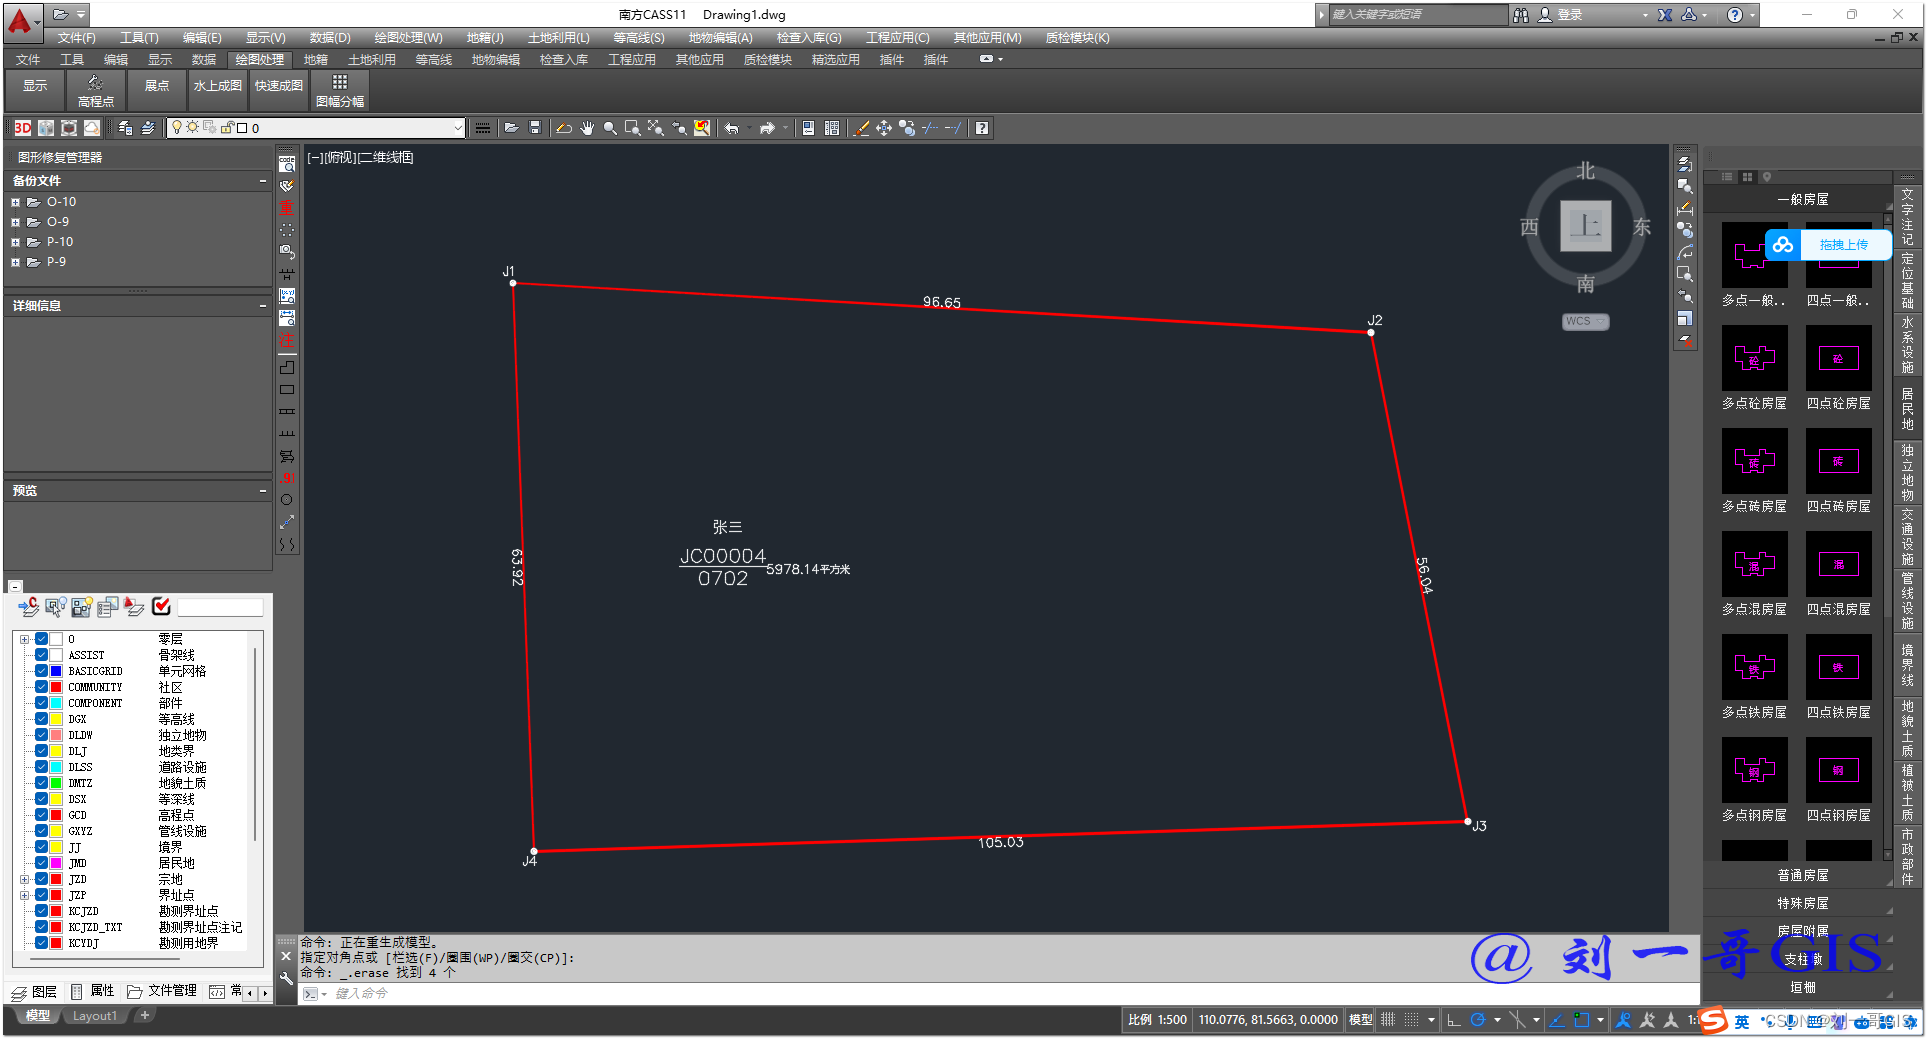Image resolution: width=1927 pixels, height=1039 pixels.
Task: Click the pan hand tool icon
Action: tap(587, 128)
